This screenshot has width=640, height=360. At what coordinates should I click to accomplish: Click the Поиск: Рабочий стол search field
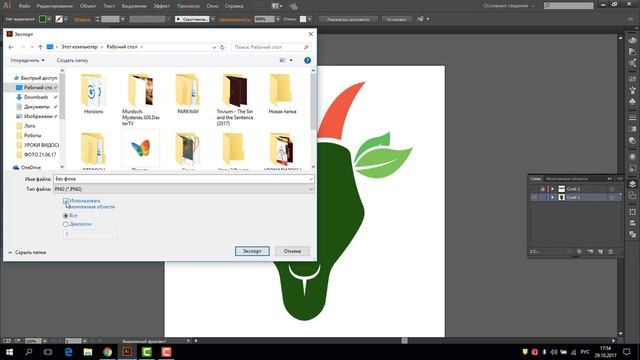click(271, 47)
